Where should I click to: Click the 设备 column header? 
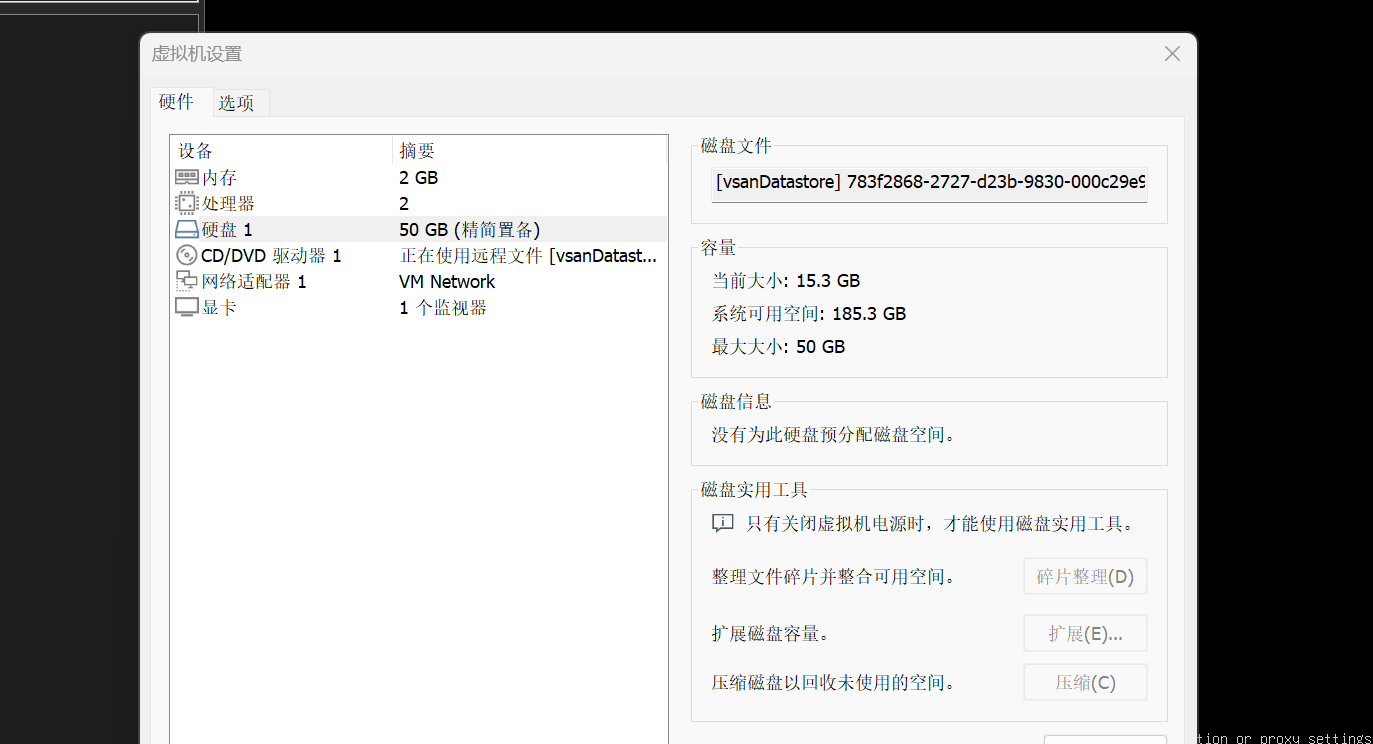281,150
